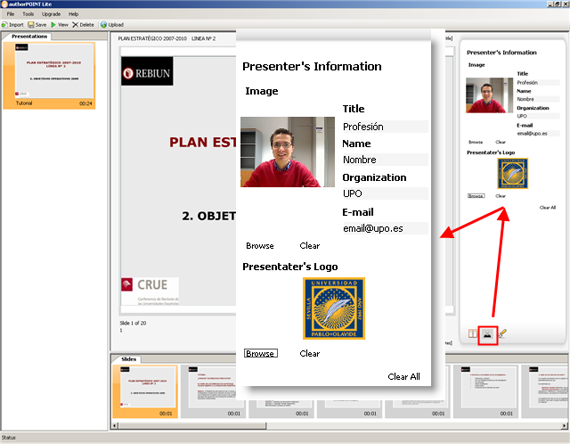The width and height of the screenshot is (570, 444).
Task: Click the Profesión title field in side panel
Action: (538, 83)
